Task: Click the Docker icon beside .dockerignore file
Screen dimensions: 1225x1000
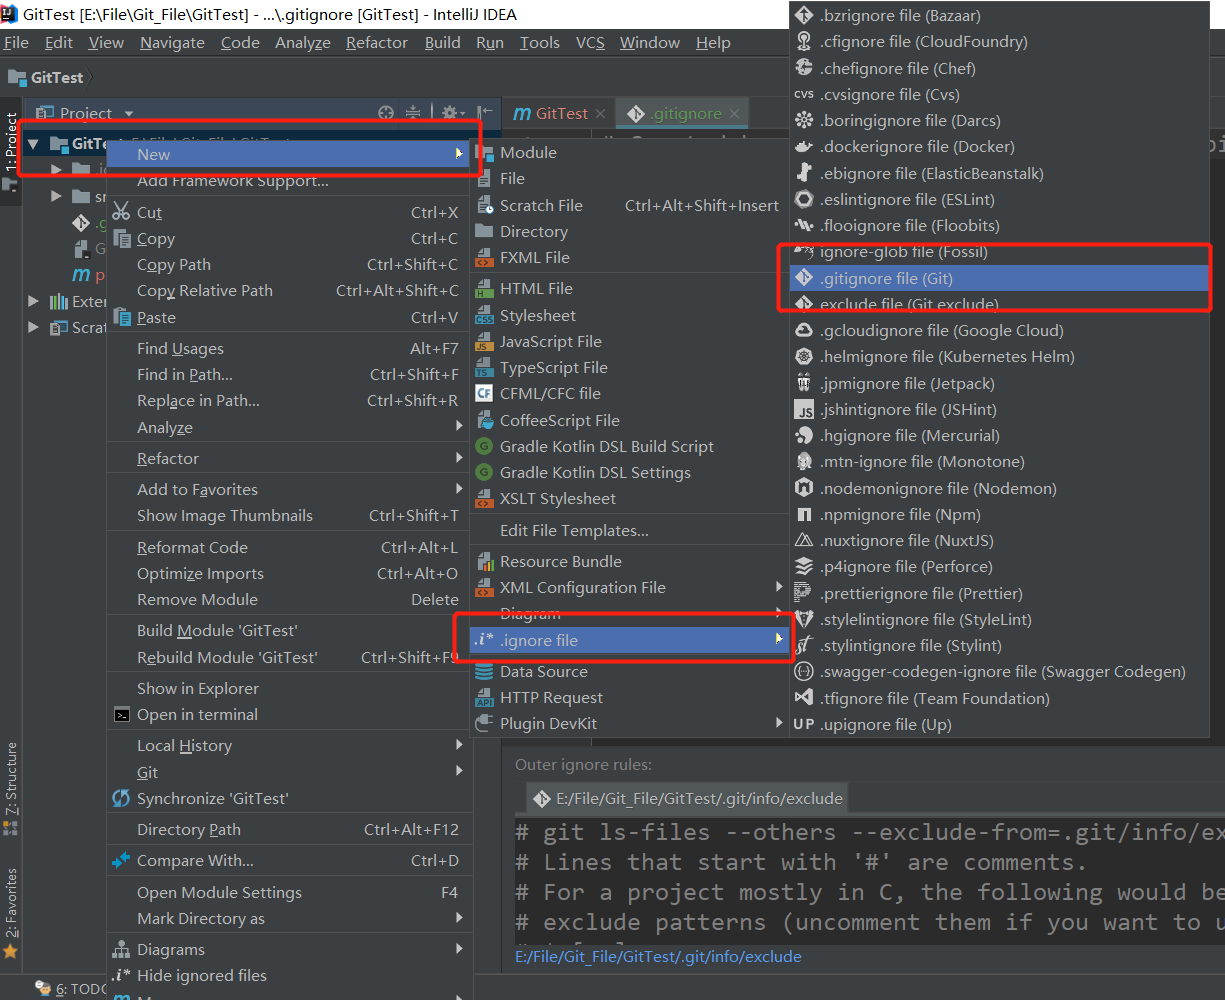Action: 804,147
